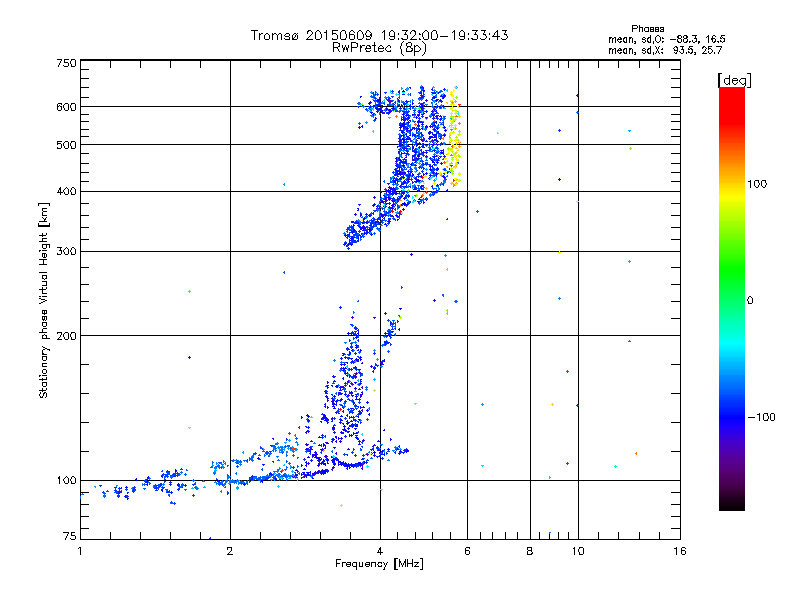The image size is (800, 600).
Task: Click the '10' frequency axis tick label
Action: pyautogui.click(x=578, y=551)
